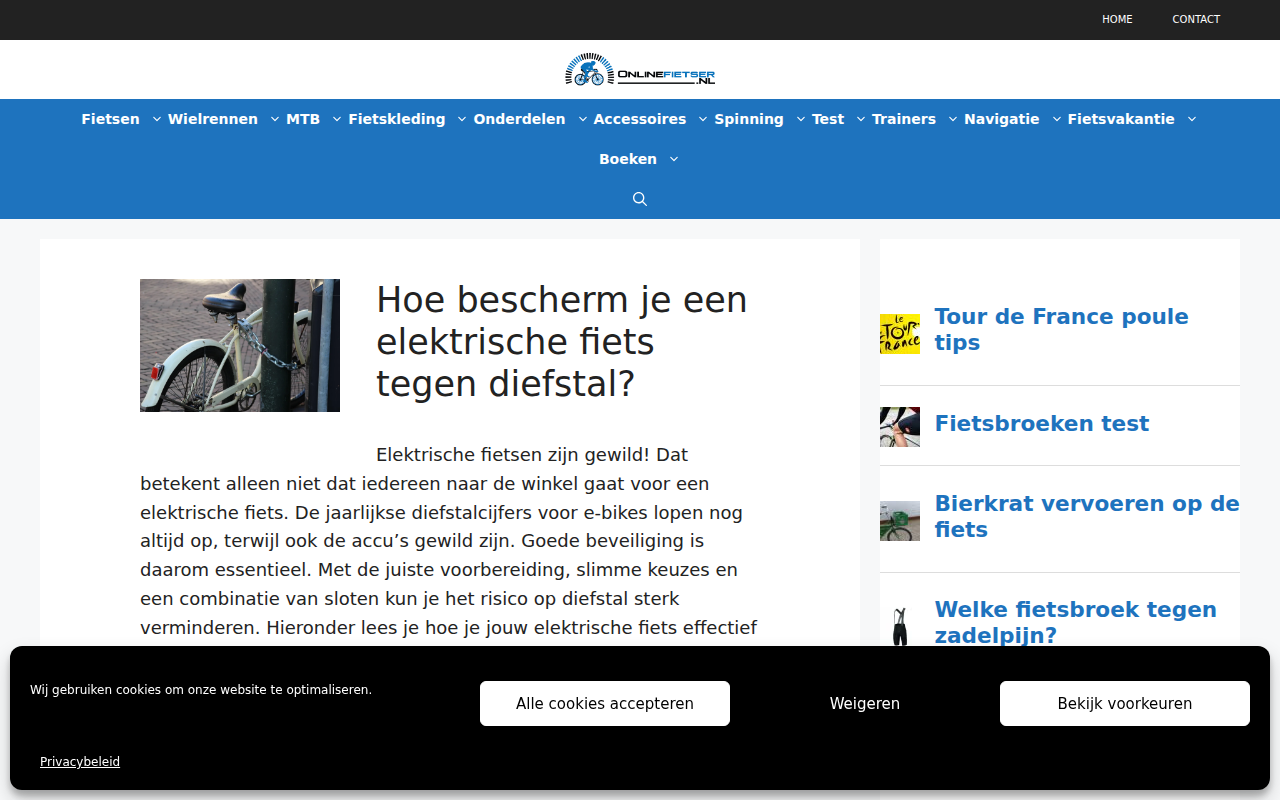1280x800 pixels.
Task: Open the MTB menu item
Action: [303, 119]
